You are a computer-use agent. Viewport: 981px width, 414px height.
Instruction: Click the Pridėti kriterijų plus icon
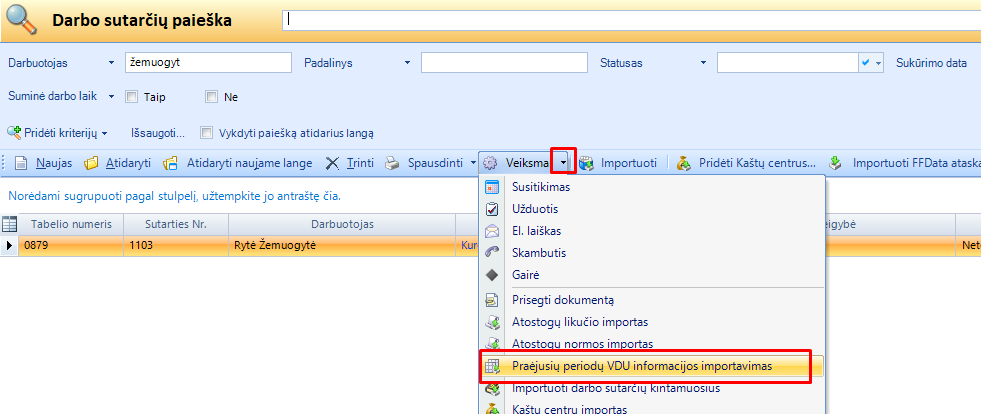pos(14,132)
